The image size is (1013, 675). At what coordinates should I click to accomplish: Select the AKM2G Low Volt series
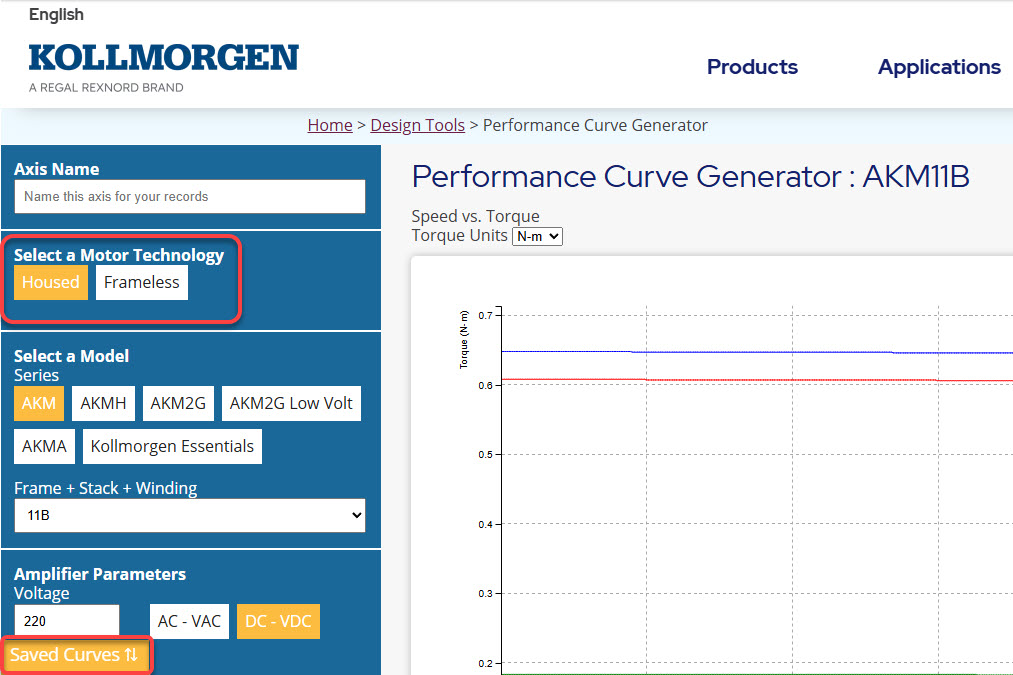point(291,403)
